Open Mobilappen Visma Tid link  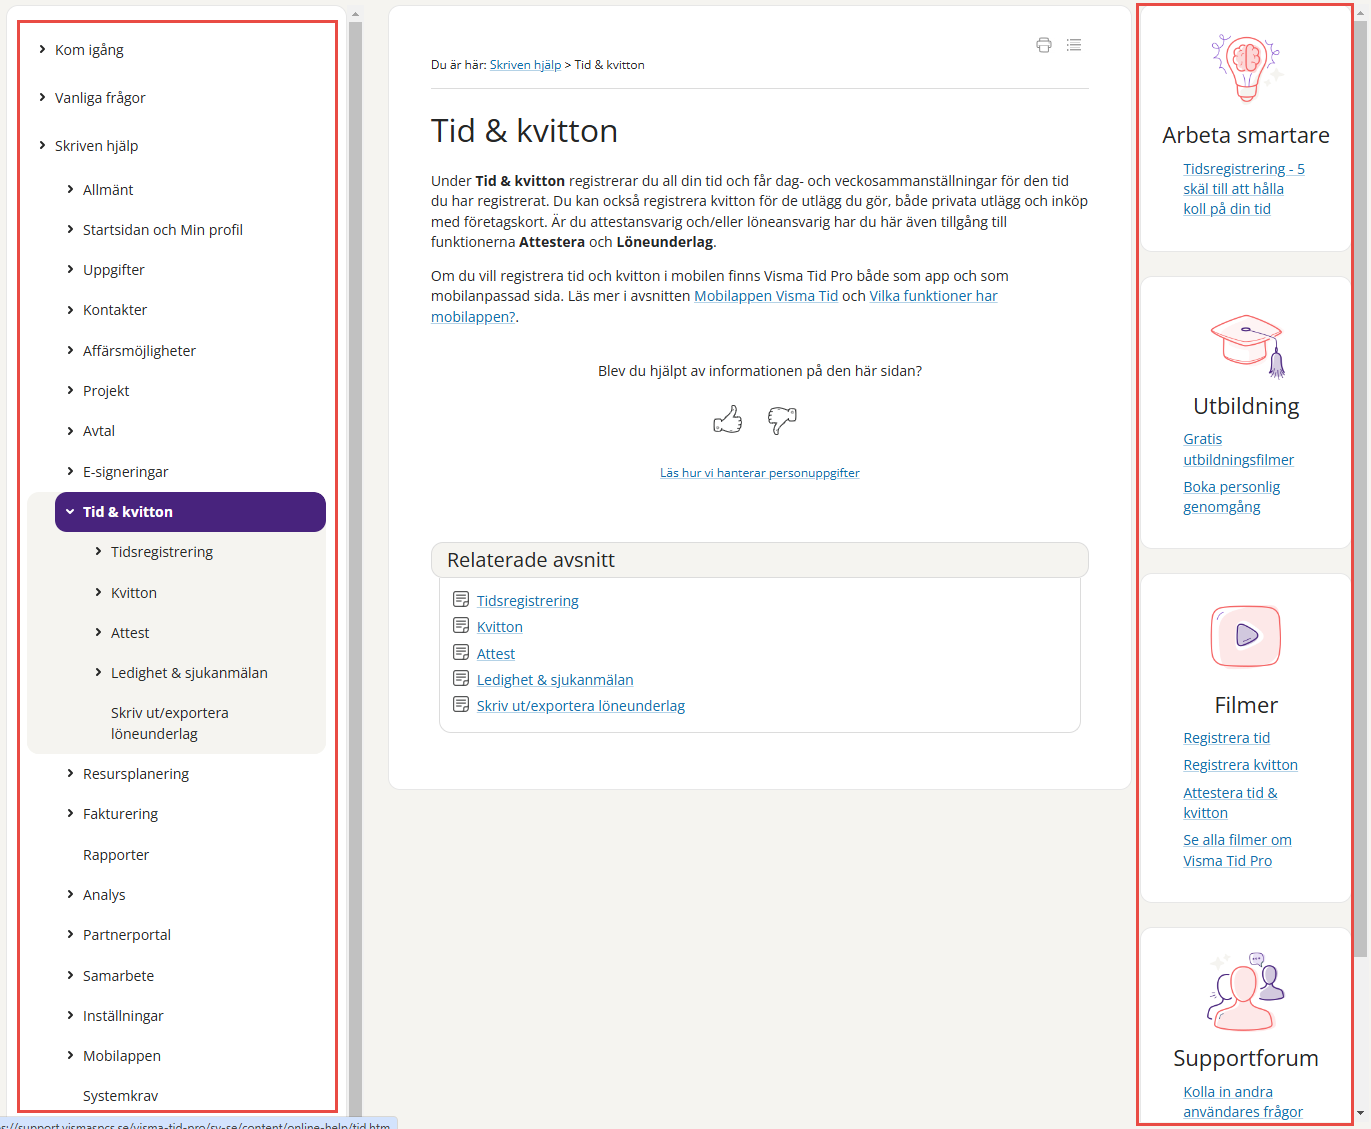[766, 296]
